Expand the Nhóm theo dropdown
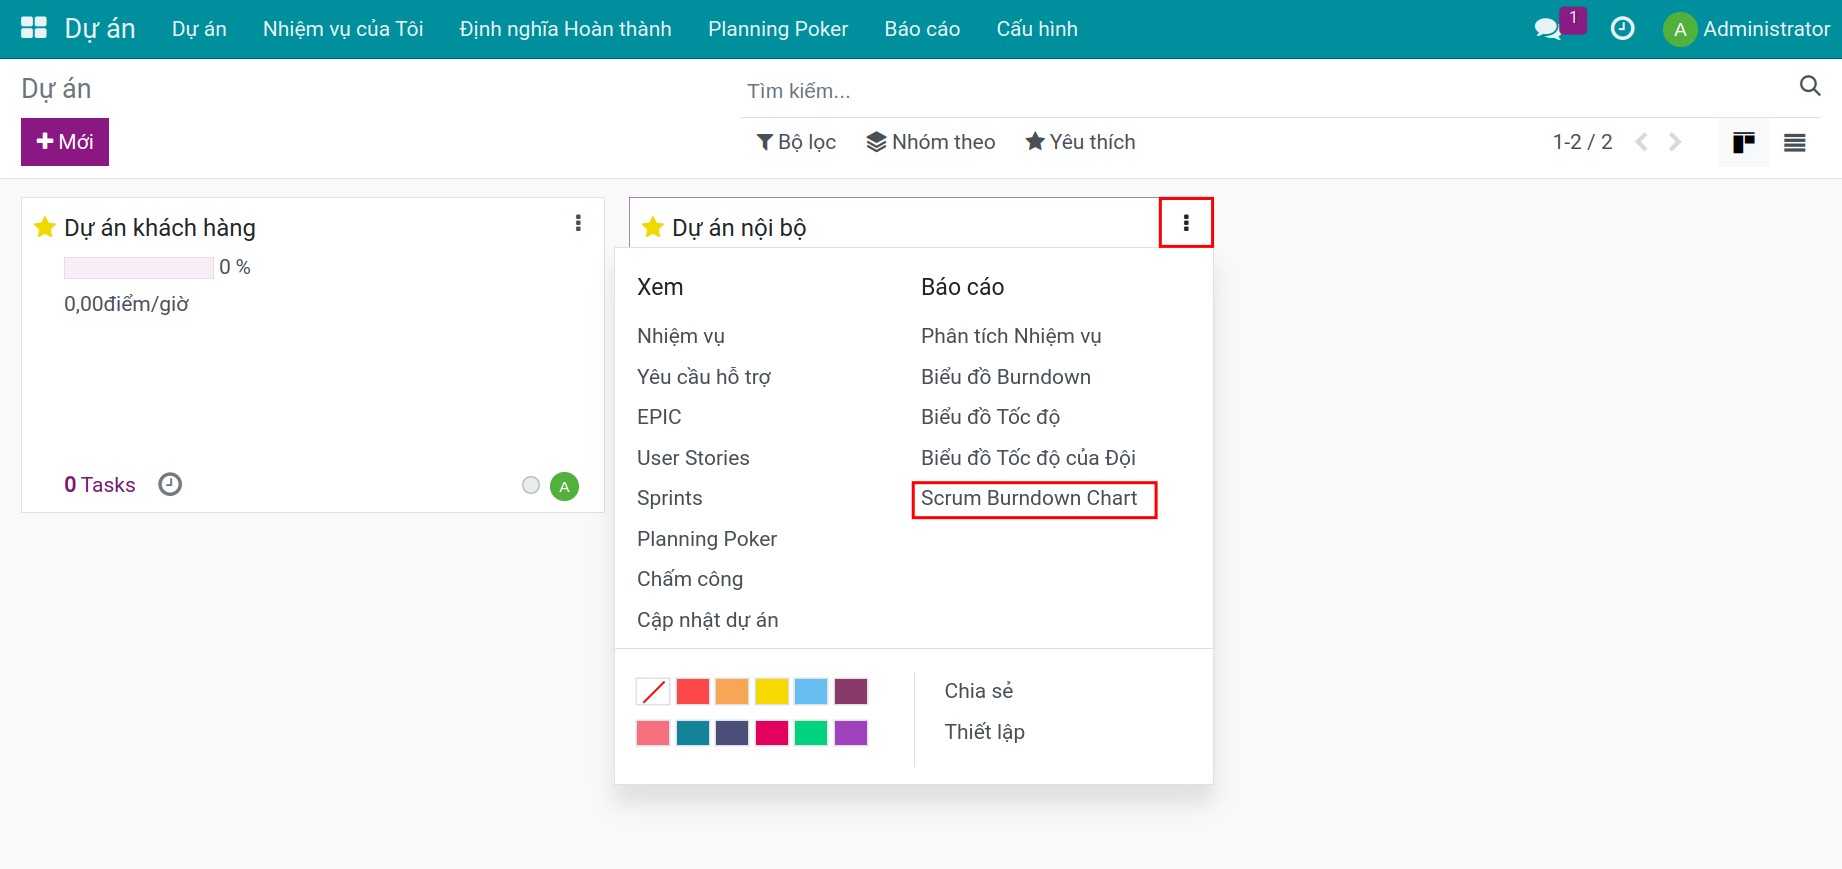 931,142
